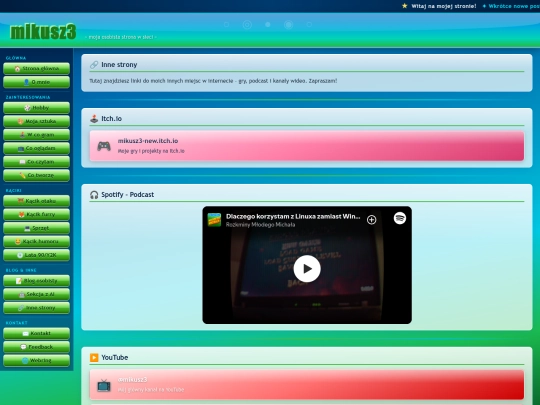Open the Moja sztuka page
540x405 pixels.
tap(36, 121)
